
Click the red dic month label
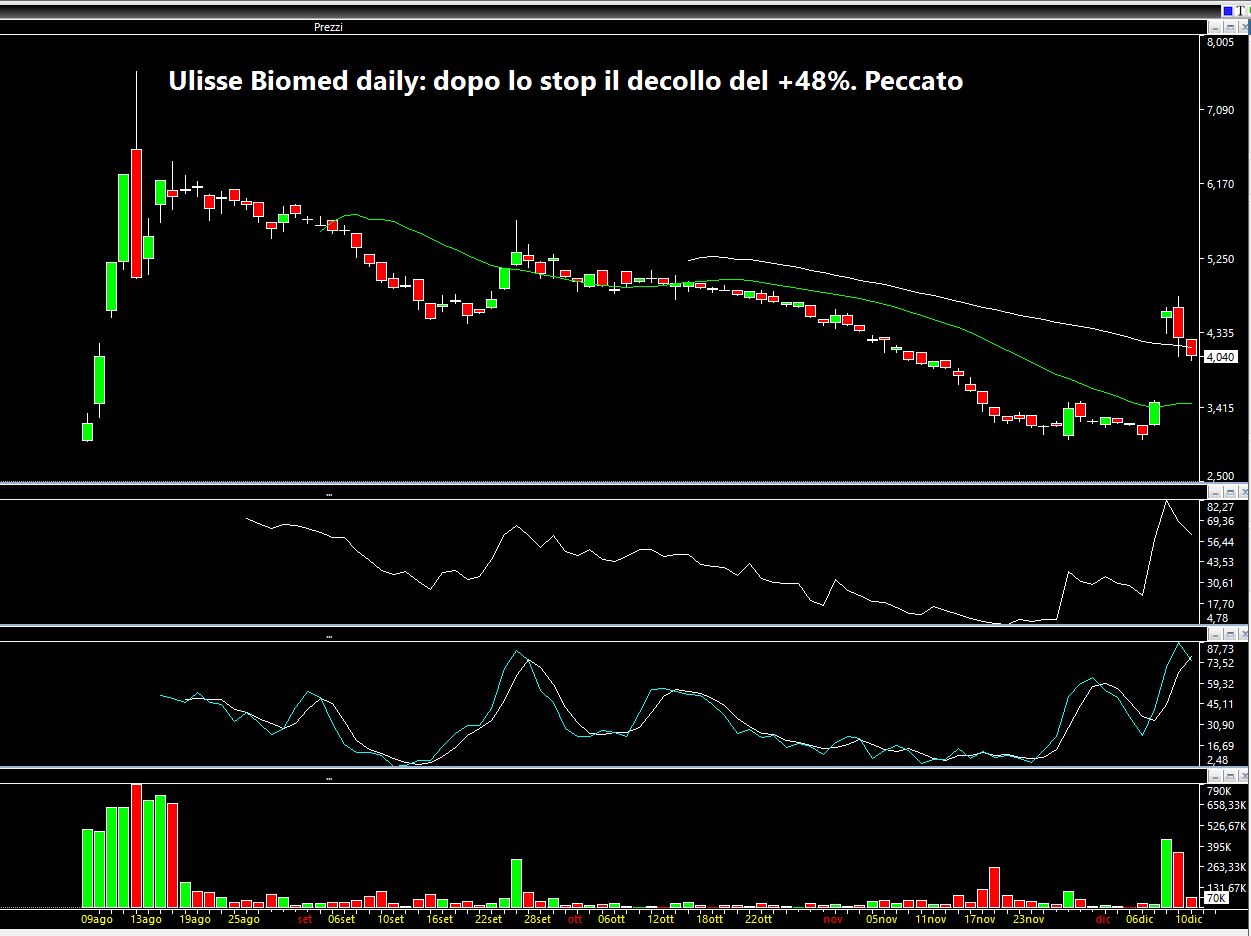coord(1103,919)
